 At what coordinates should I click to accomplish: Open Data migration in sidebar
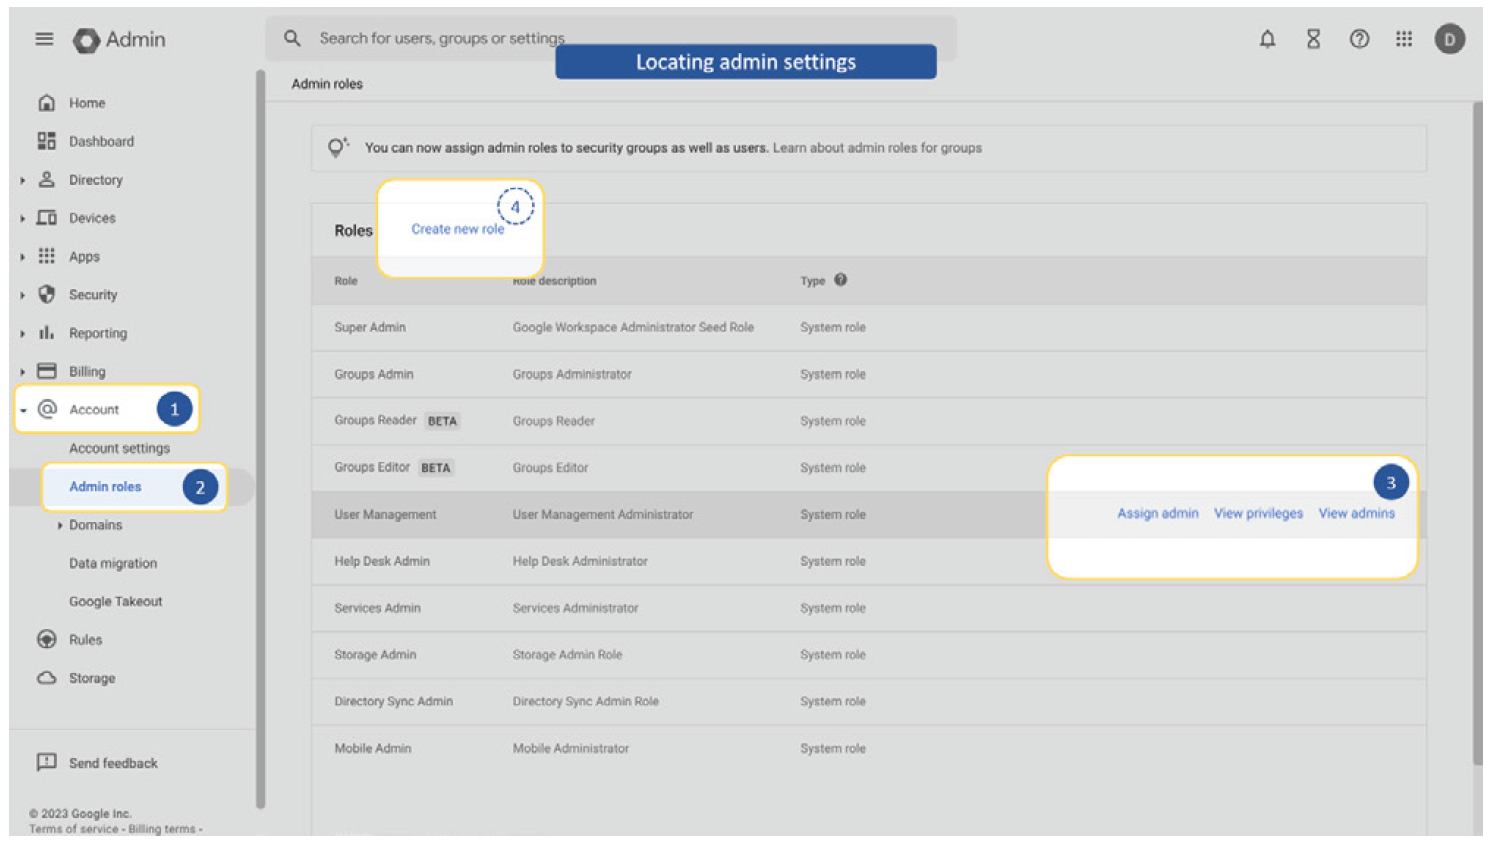(113, 563)
